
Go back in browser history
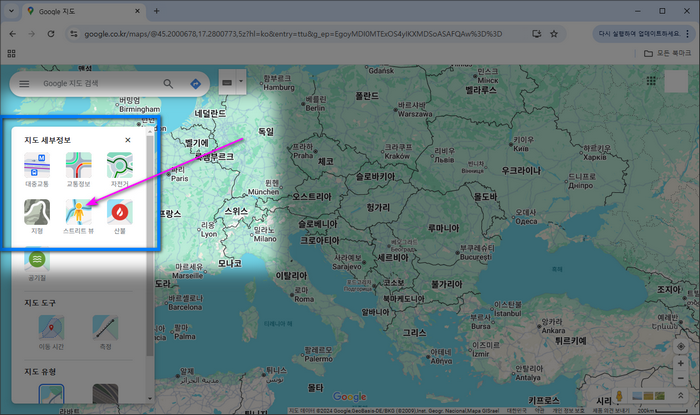click(12, 34)
